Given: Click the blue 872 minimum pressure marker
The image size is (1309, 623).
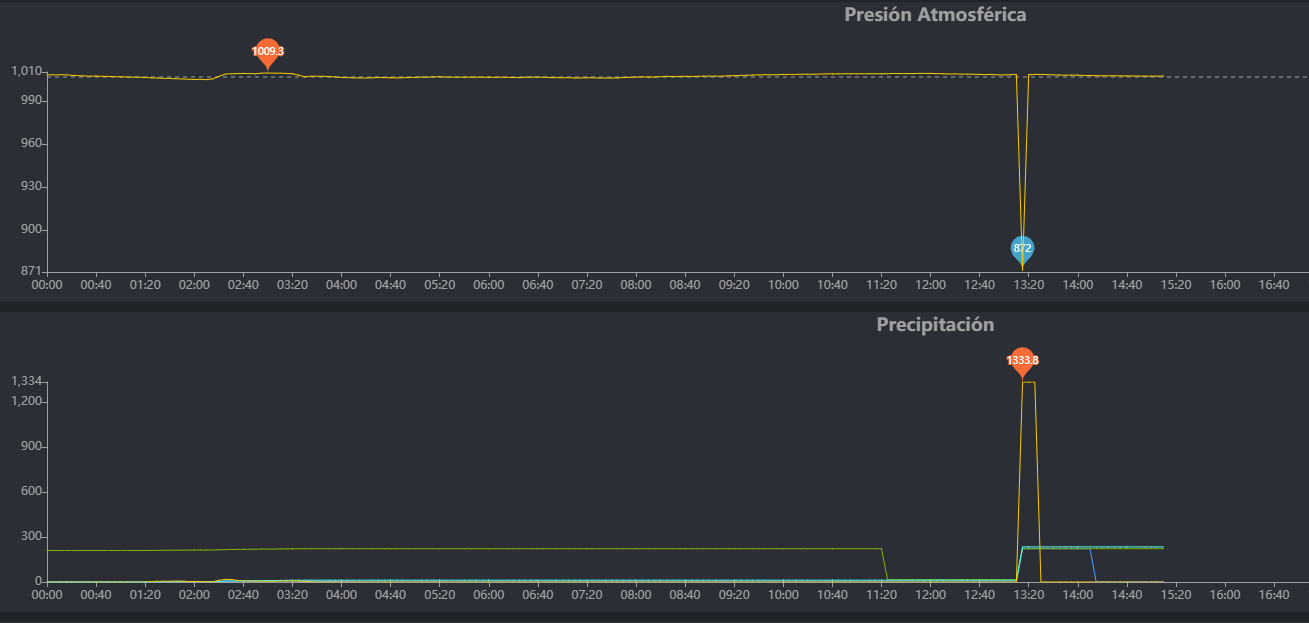Looking at the screenshot, I should click(1022, 248).
